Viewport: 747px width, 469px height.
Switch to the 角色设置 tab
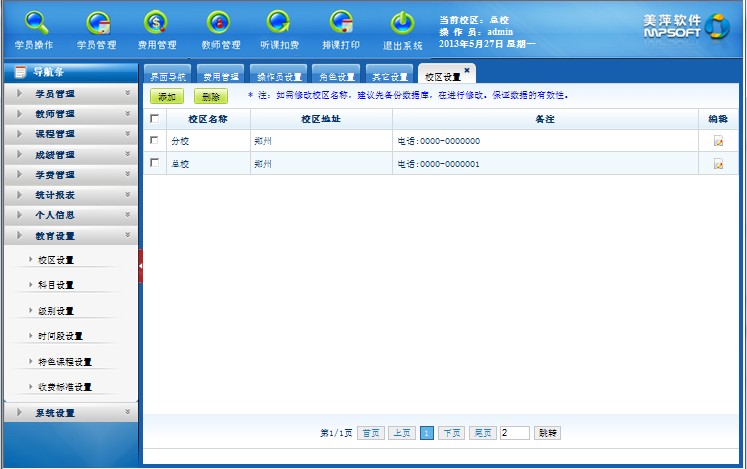337,76
